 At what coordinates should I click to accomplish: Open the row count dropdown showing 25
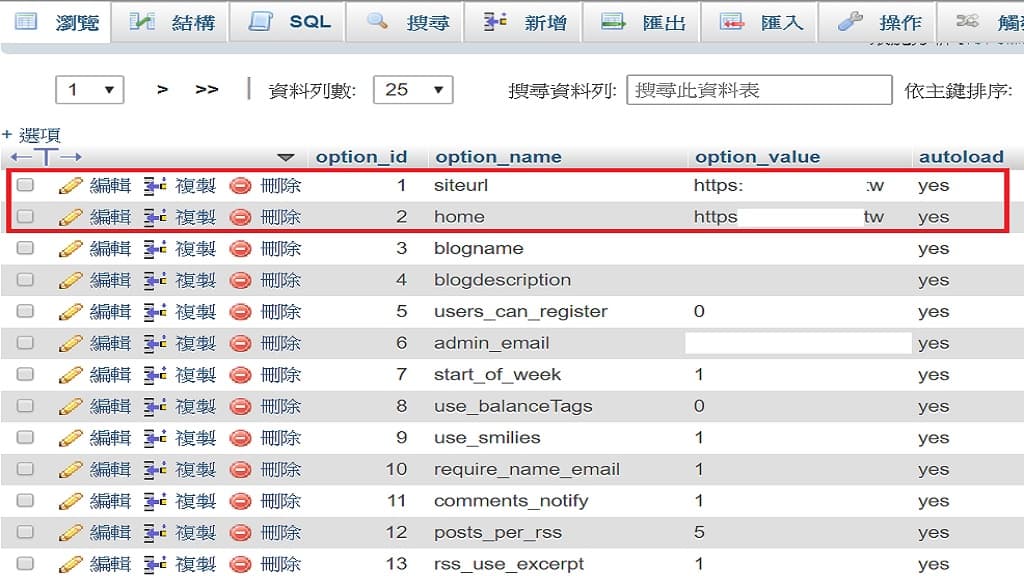[x=413, y=90]
